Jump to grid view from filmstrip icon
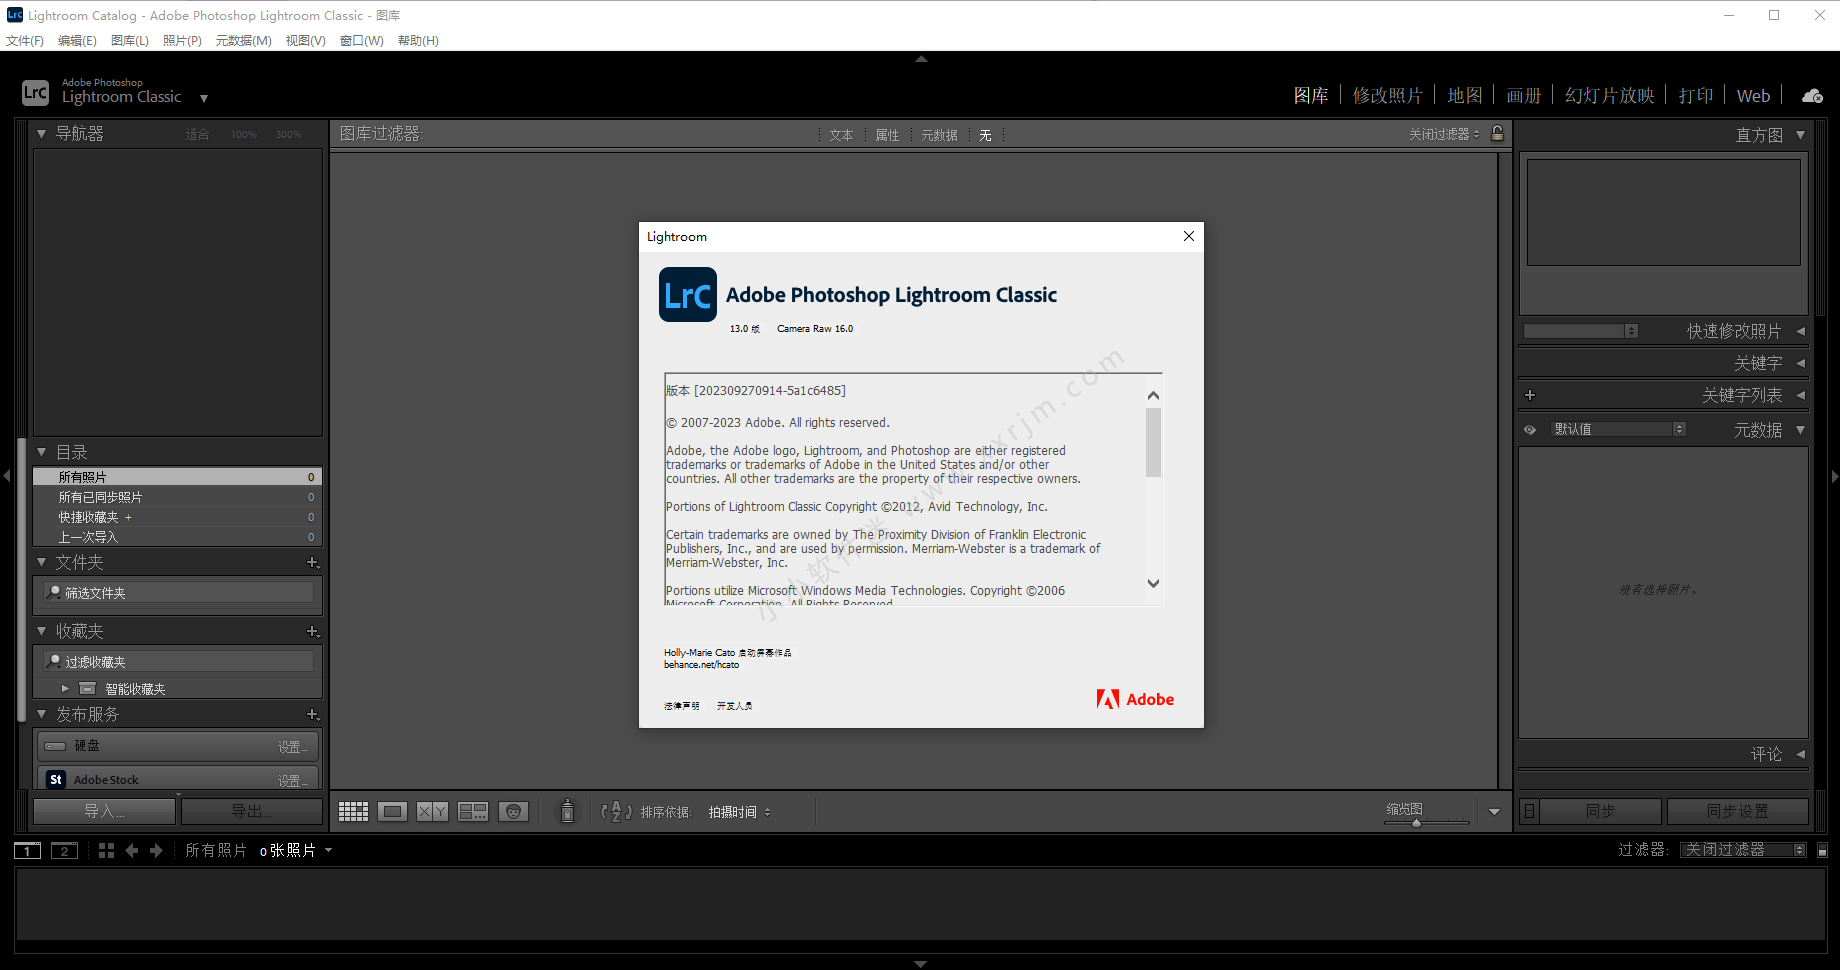This screenshot has height=970, width=1840. [106, 851]
